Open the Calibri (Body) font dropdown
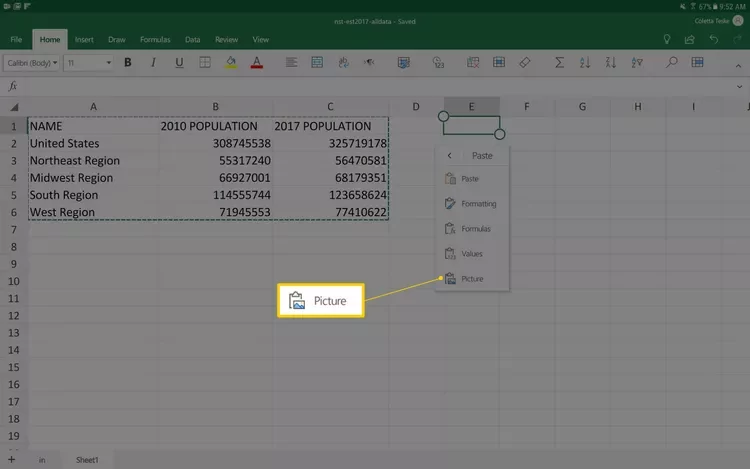This screenshot has height=469, width=750. point(32,63)
